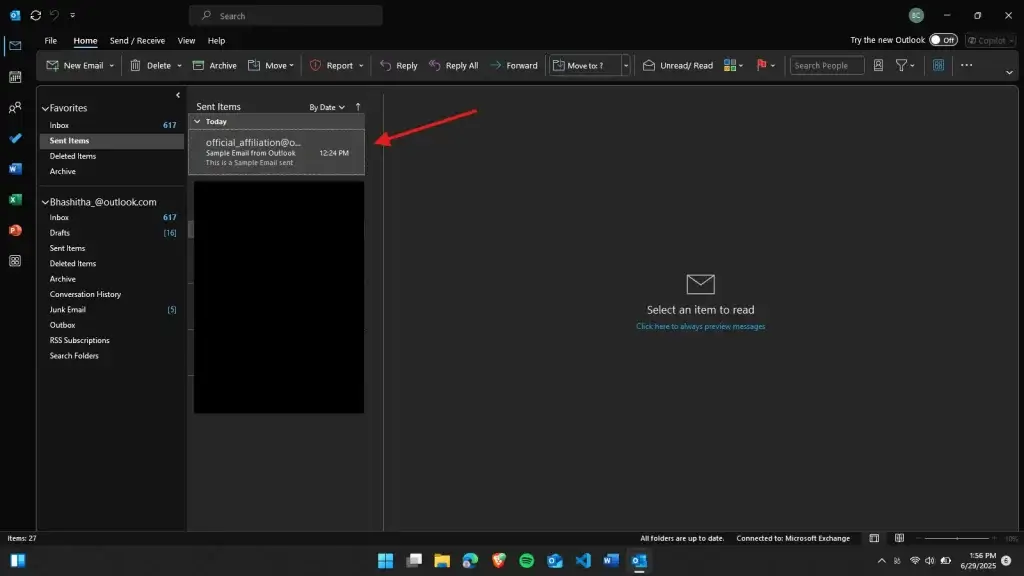Viewport: 1024px width, 576px height.
Task: Launch Excel from Outlook's left navigation bar
Action: click(15, 200)
